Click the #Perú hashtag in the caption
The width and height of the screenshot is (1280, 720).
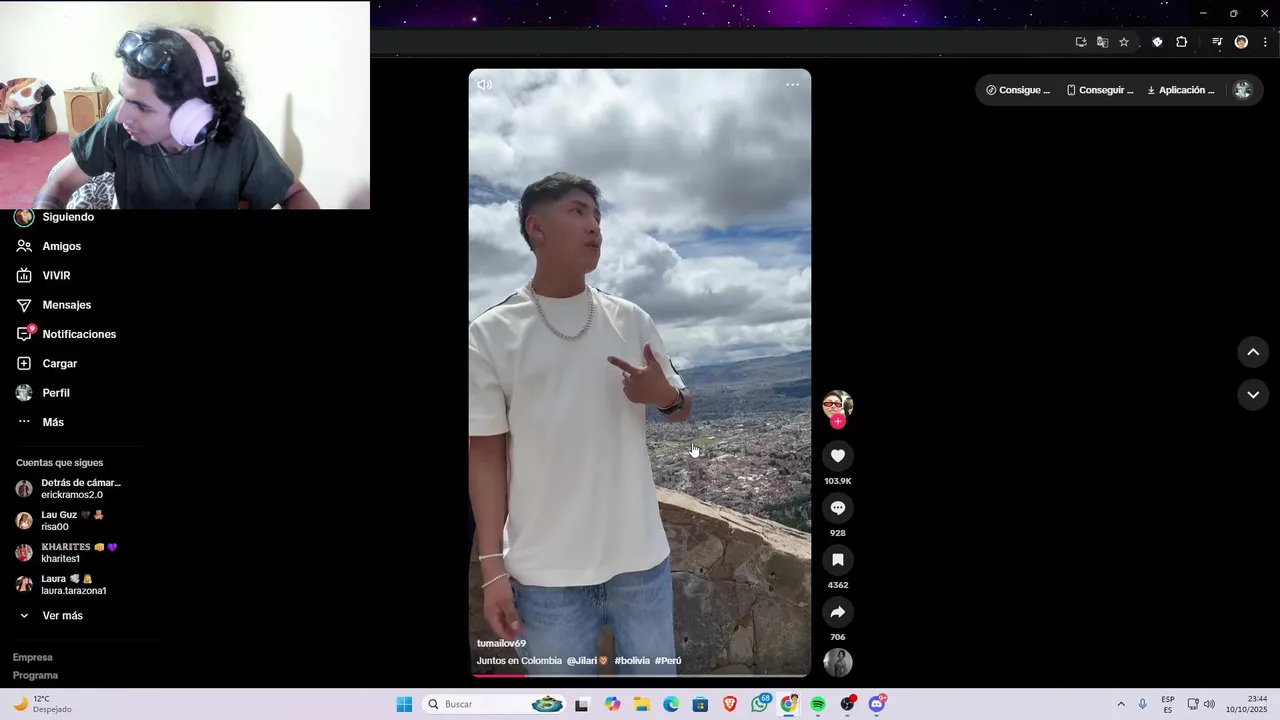tap(668, 661)
